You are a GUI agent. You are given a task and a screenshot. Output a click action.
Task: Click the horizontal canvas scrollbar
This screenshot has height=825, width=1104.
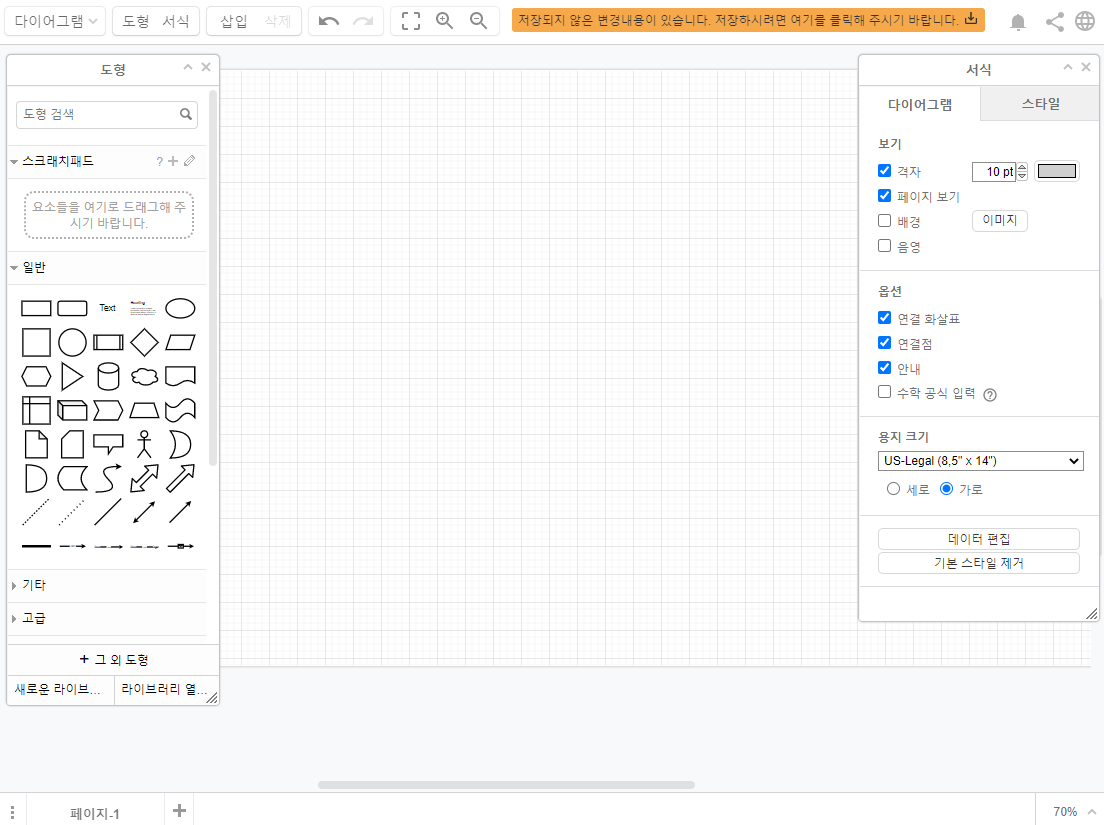(x=506, y=785)
